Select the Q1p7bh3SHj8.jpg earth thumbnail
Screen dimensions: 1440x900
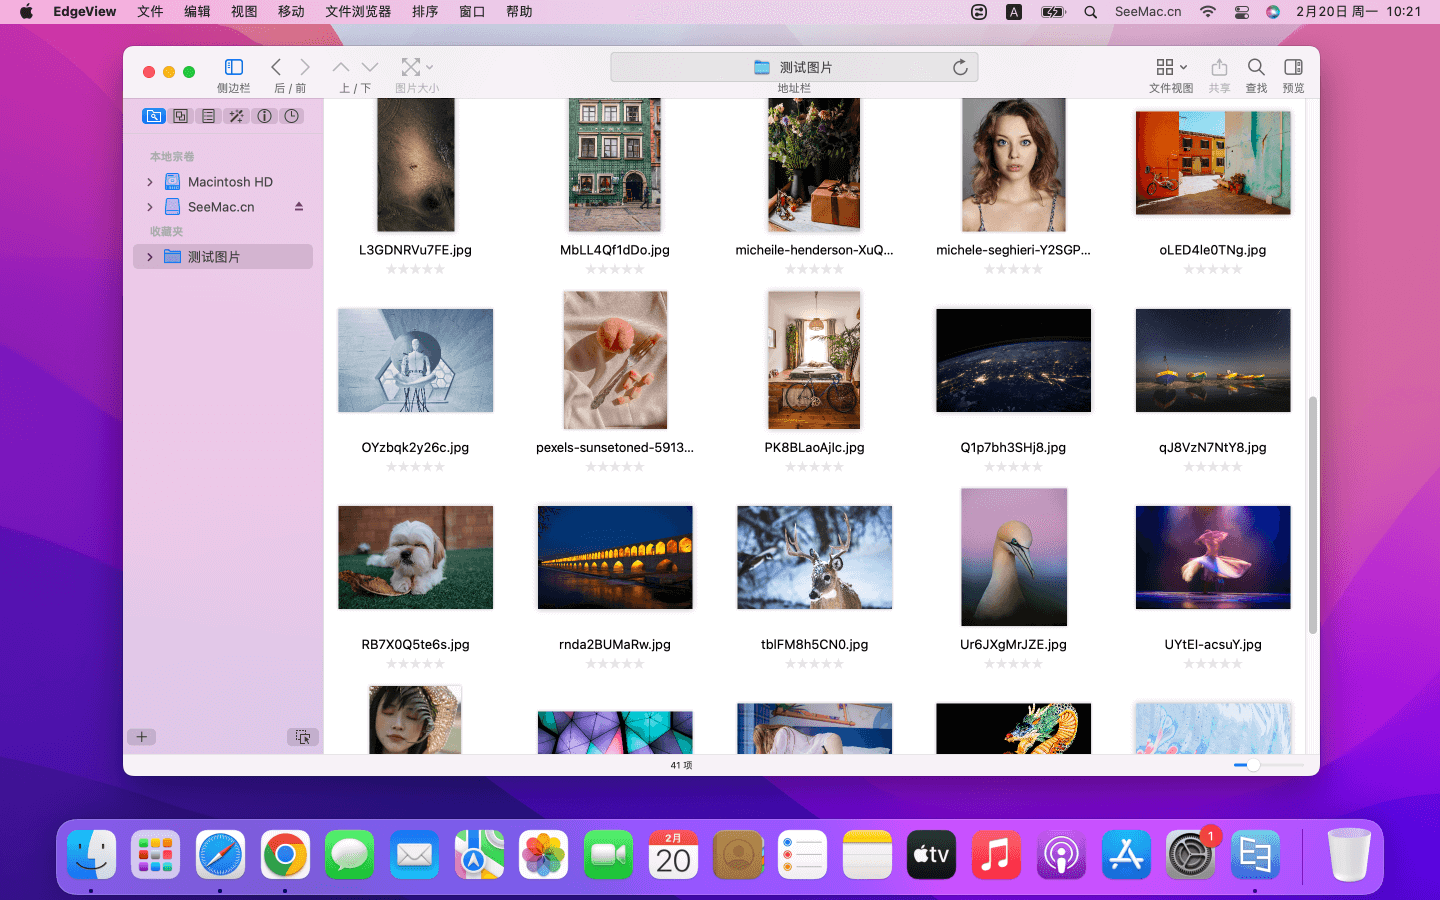point(1013,360)
